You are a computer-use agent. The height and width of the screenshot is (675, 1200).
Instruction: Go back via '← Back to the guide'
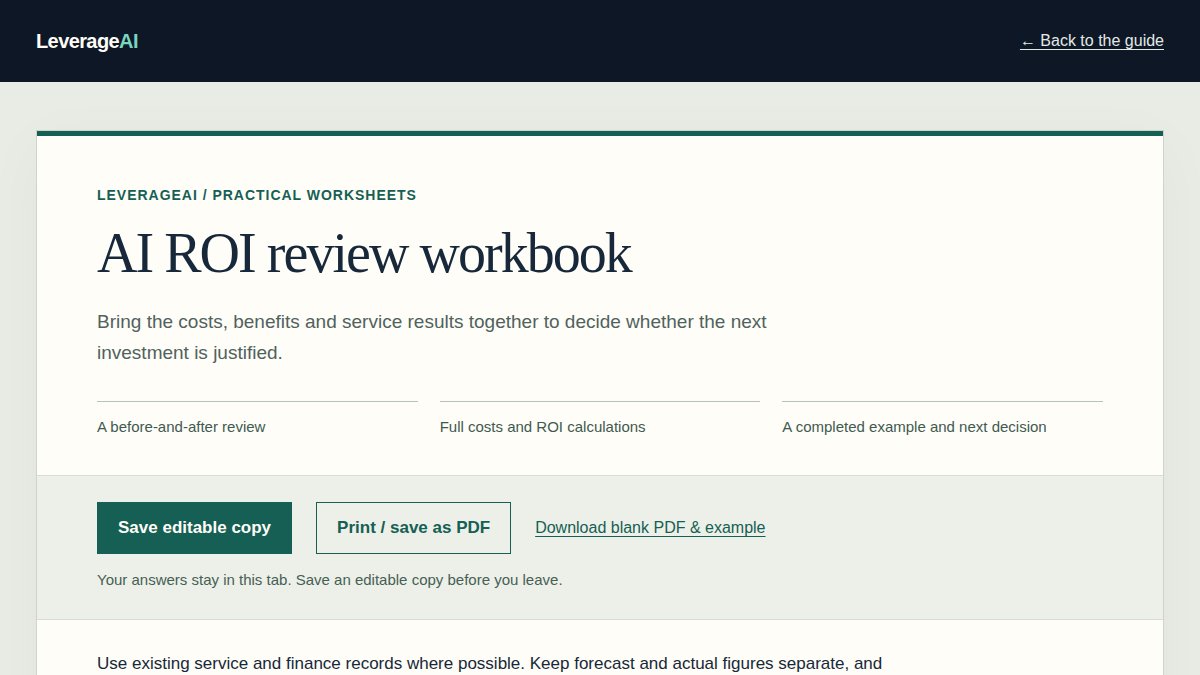[1092, 41]
